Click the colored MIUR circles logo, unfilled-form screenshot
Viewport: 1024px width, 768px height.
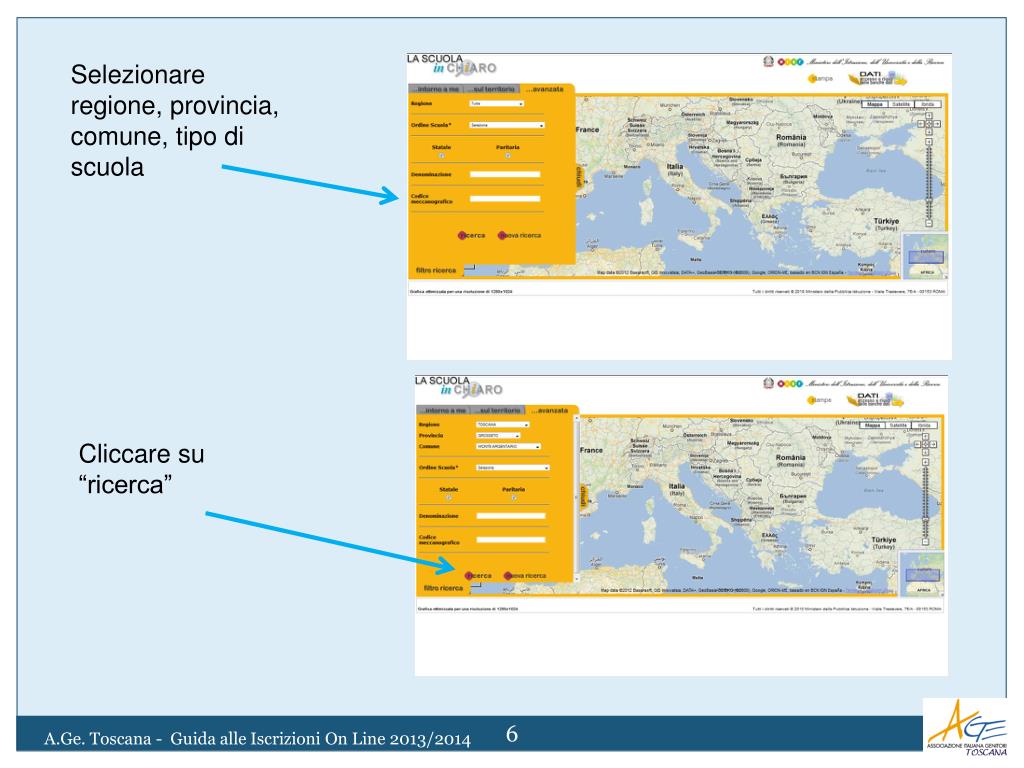790,62
